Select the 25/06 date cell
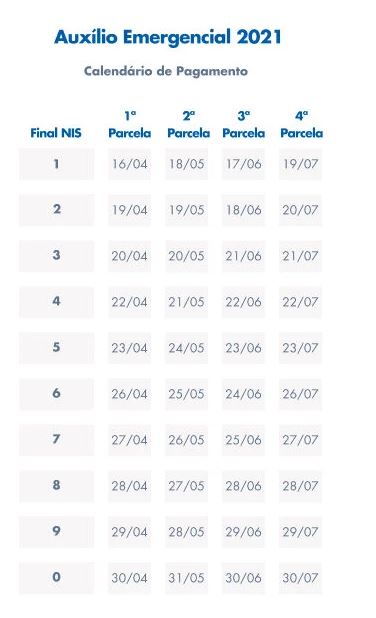This screenshot has height=618, width=376. point(243,440)
